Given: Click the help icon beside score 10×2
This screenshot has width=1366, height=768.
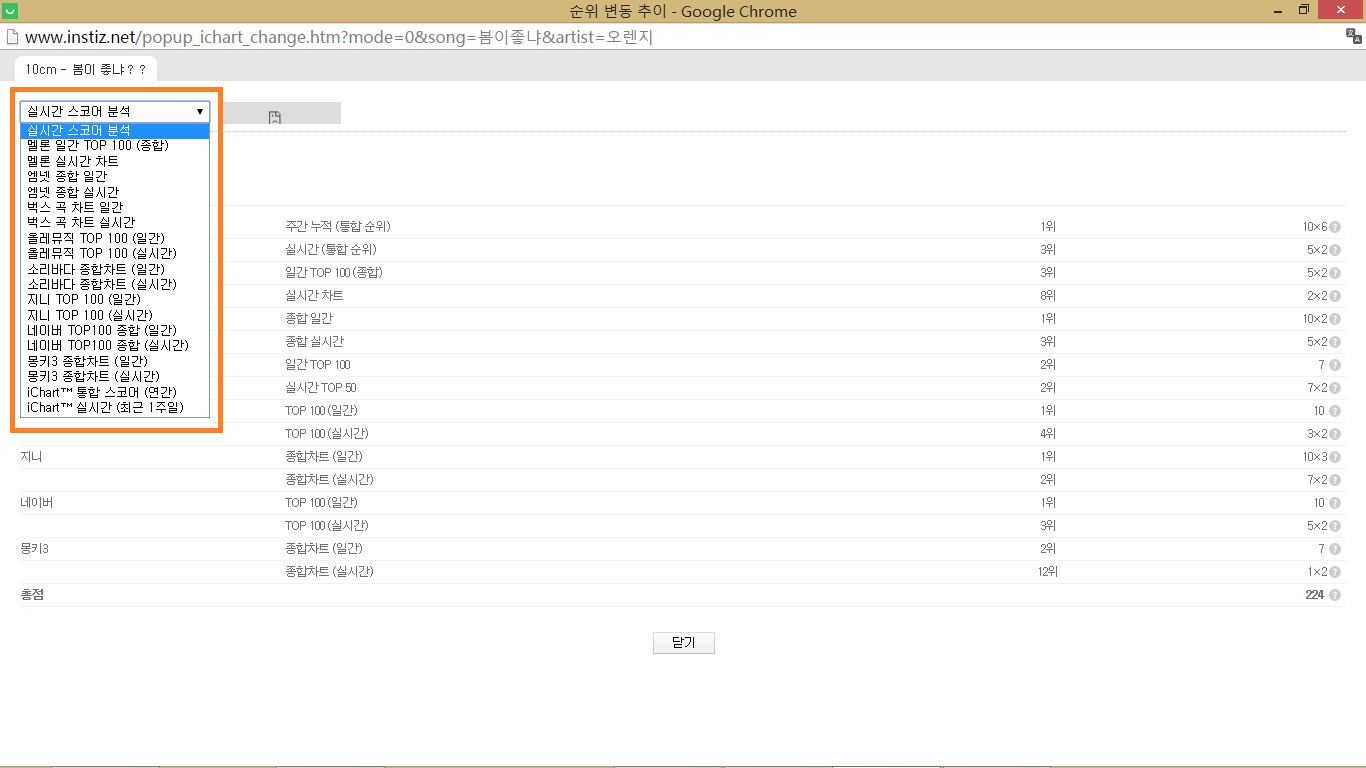Looking at the screenshot, I should click(x=1335, y=319).
